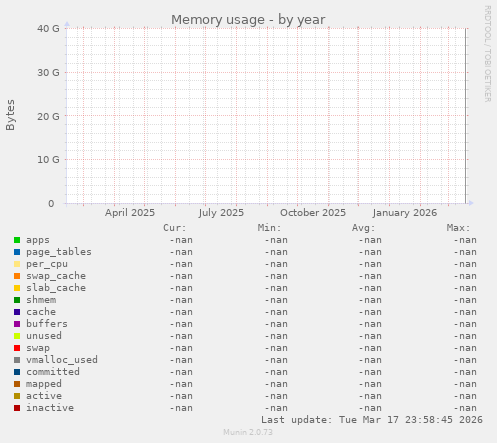Image resolution: width=497 pixels, height=443 pixels.
Task: Click the 'shmem' legend label
Action: (41, 300)
